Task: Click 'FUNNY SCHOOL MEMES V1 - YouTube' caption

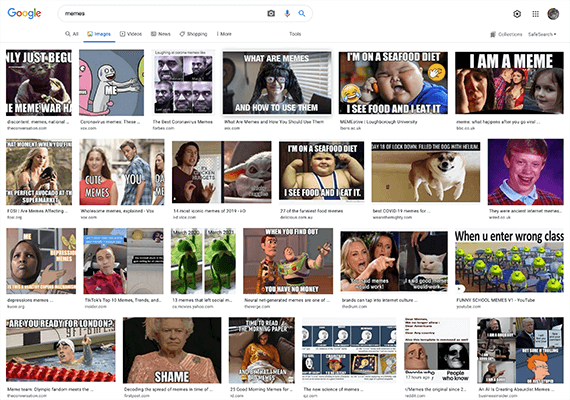Action: pos(495,300)
